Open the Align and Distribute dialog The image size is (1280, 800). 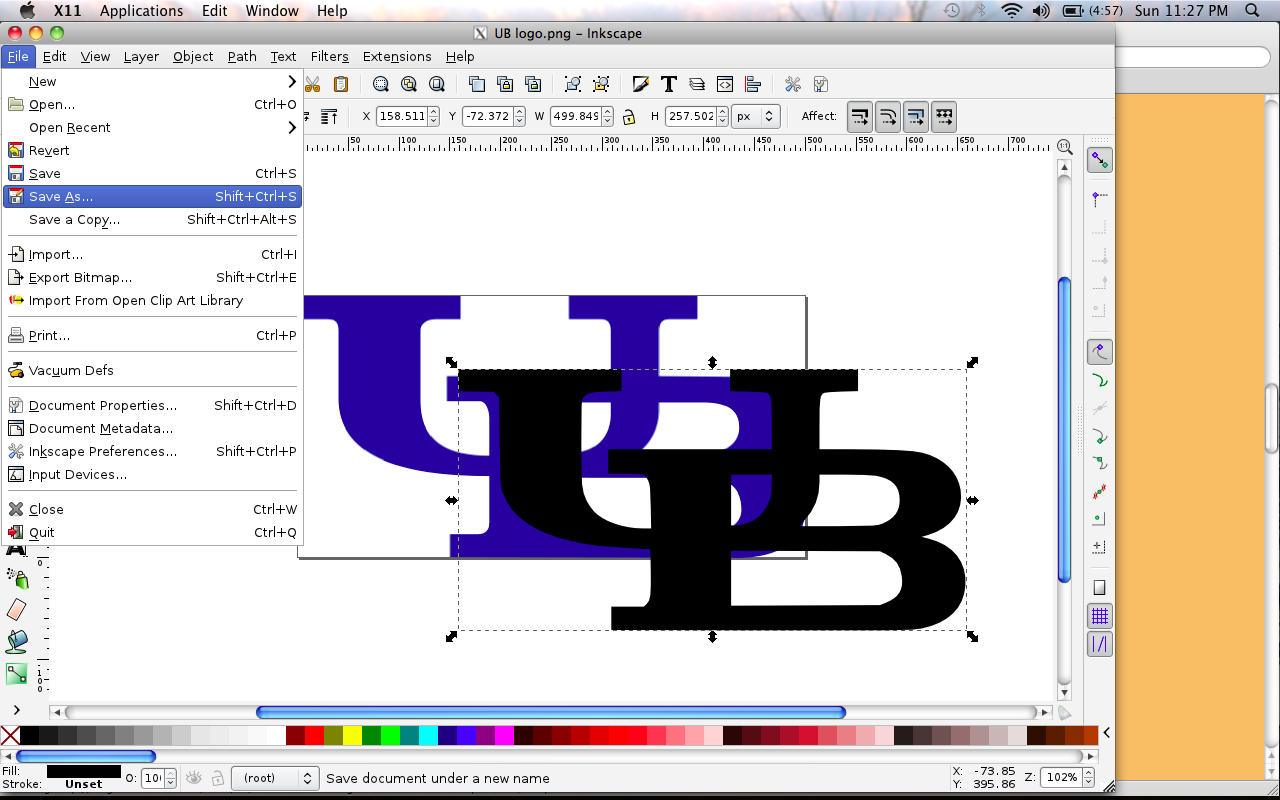tap(753, 84)
